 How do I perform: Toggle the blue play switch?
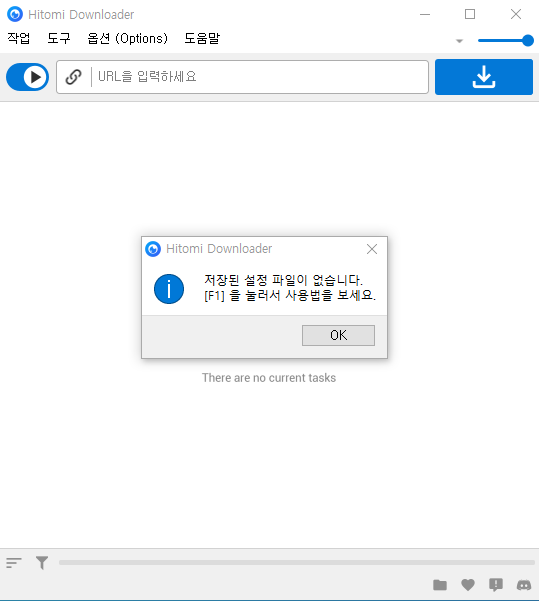(27, 77)
